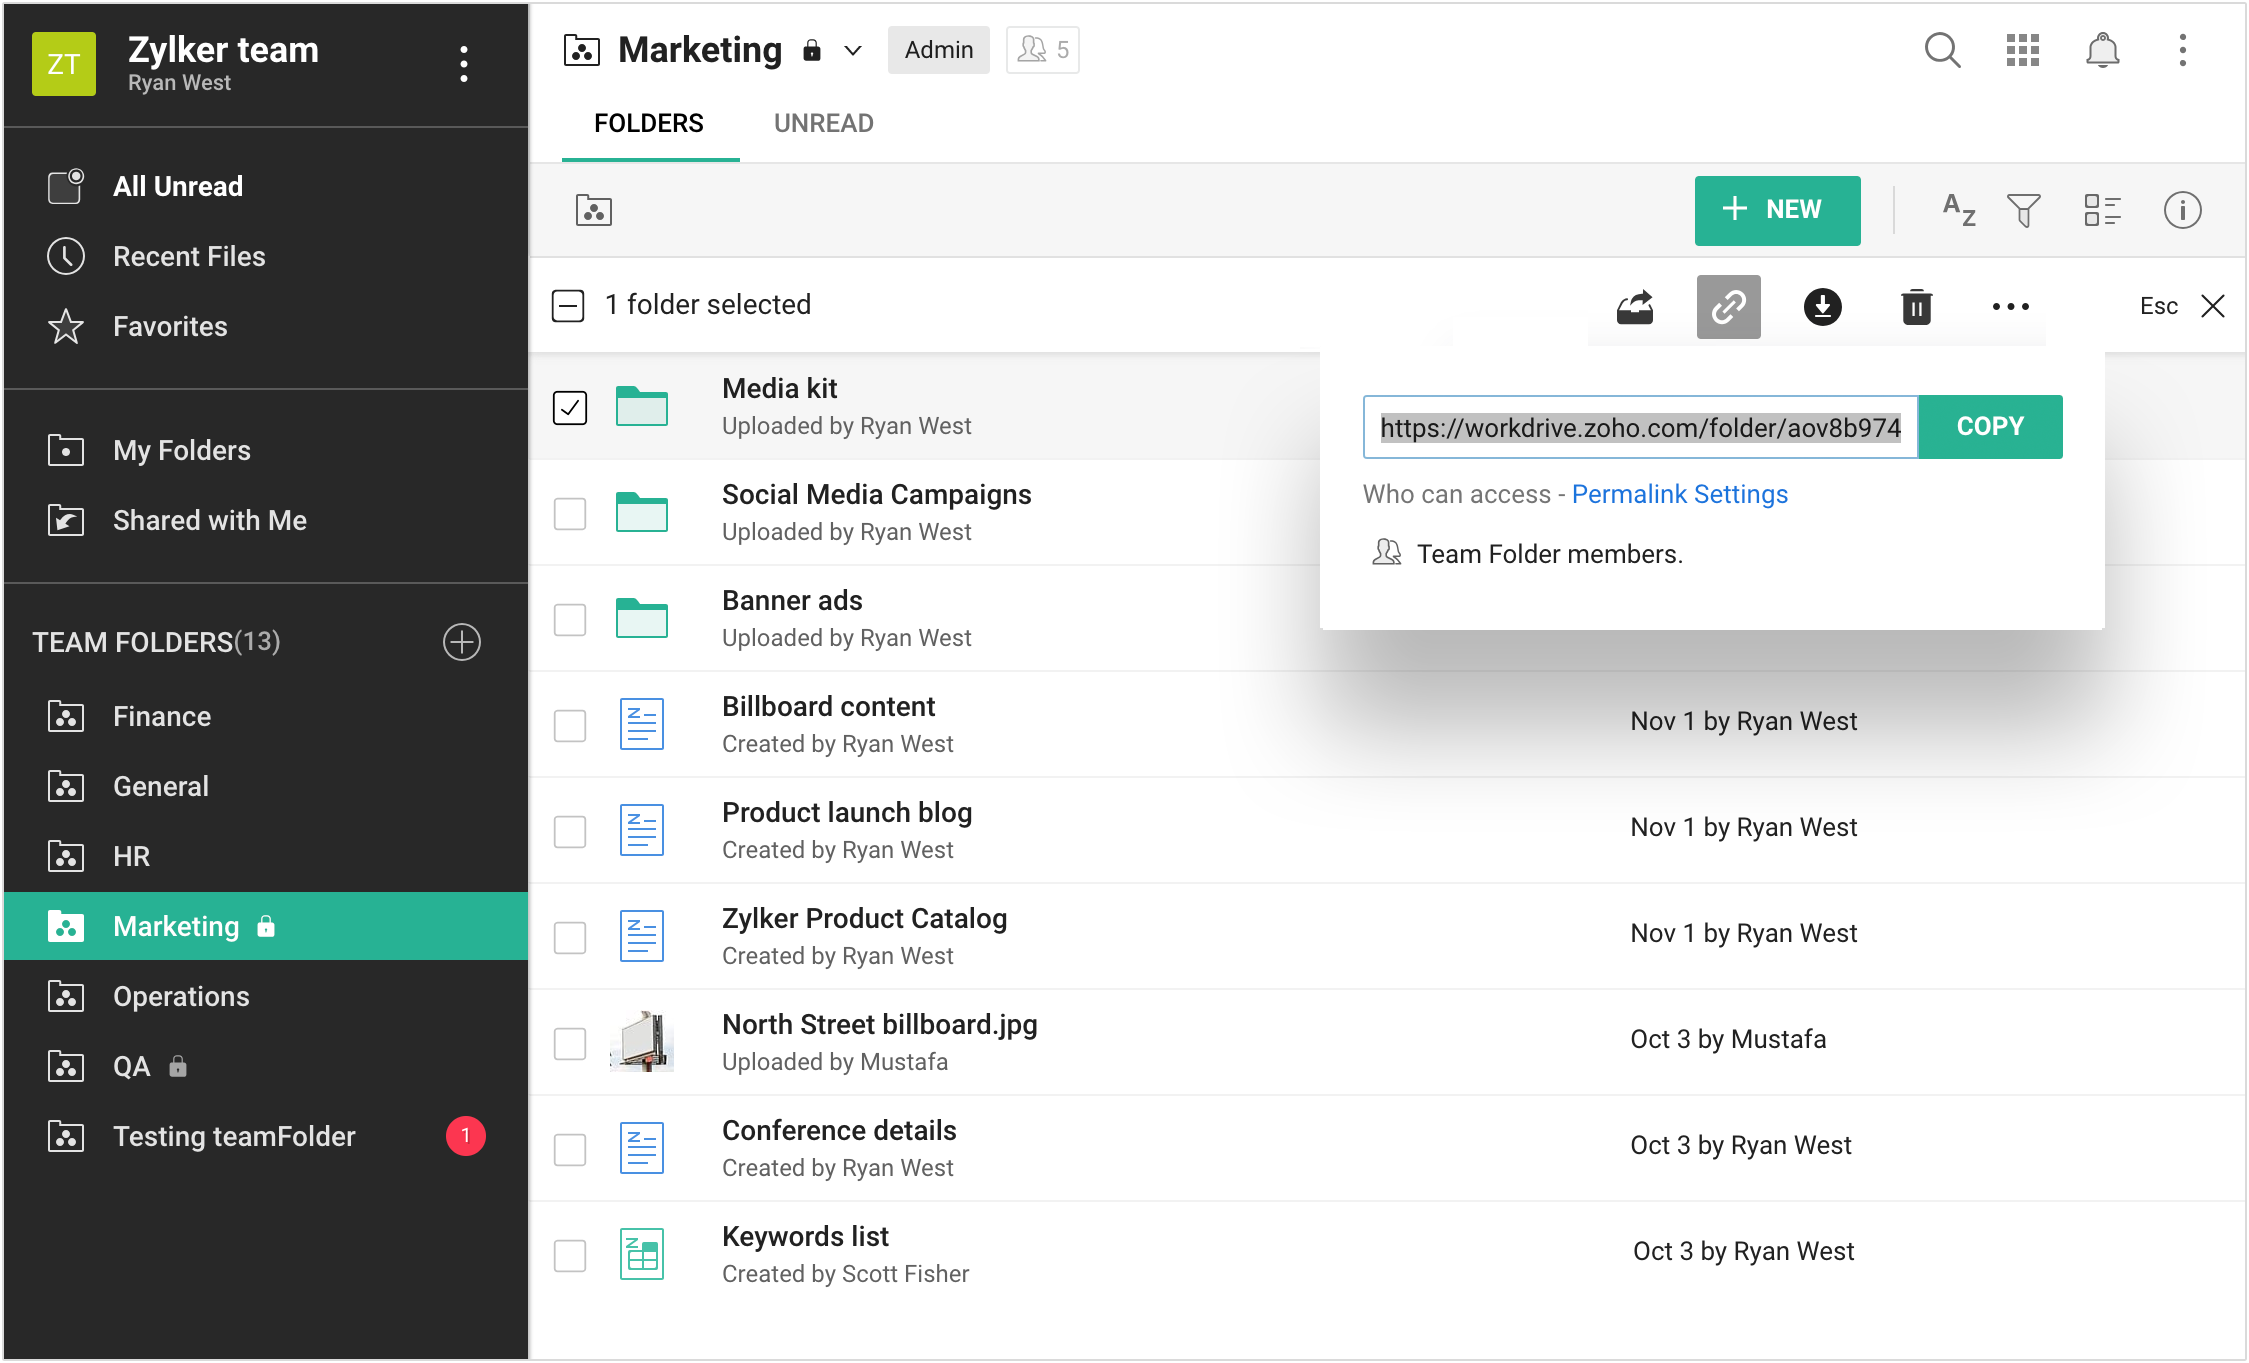
Task: Open the Testing teamFolder item
Action: 266,1136
